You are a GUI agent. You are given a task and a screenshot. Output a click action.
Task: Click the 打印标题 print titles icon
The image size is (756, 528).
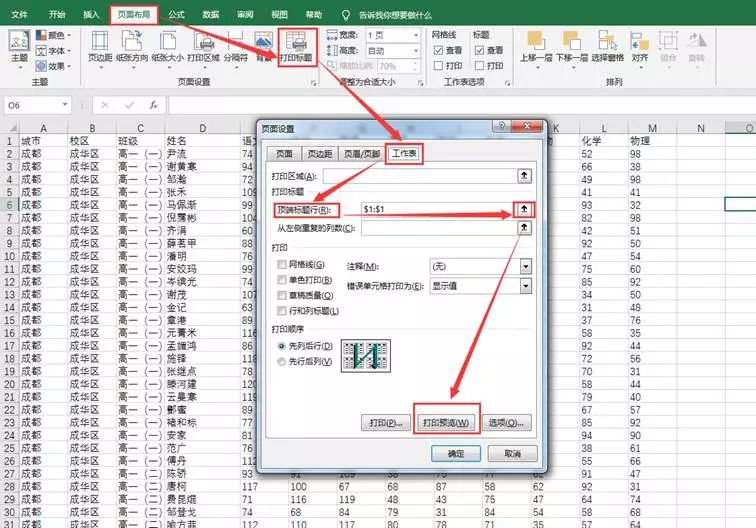pos(297,47)
